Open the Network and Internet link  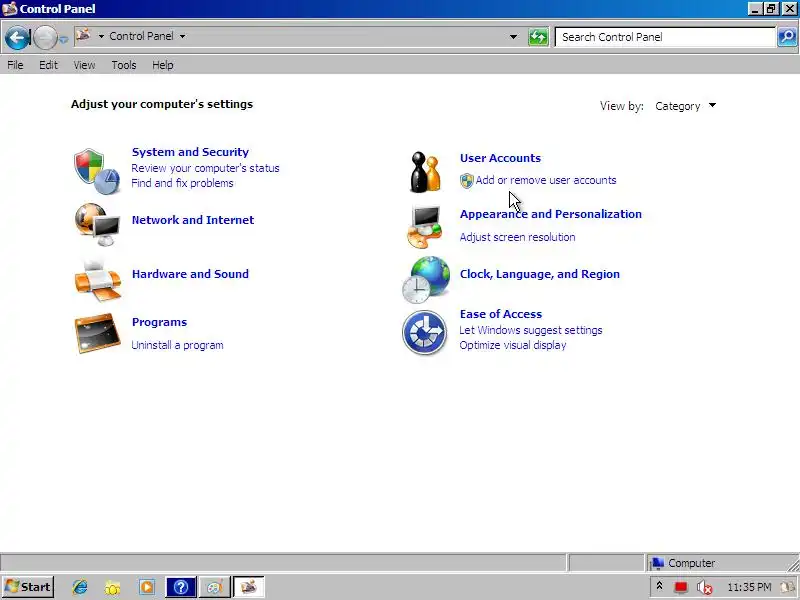193,220
